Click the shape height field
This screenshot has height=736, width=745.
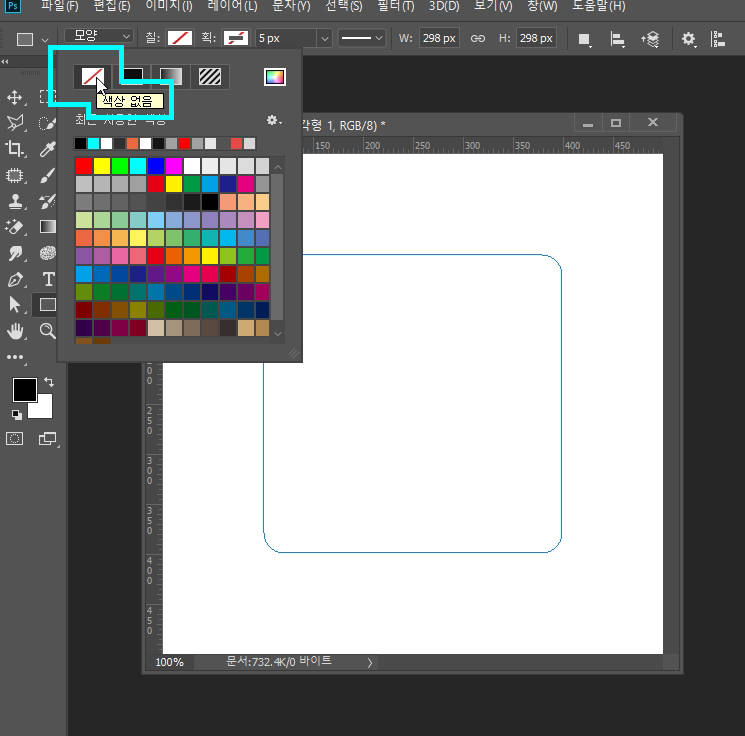click(536, 38)
